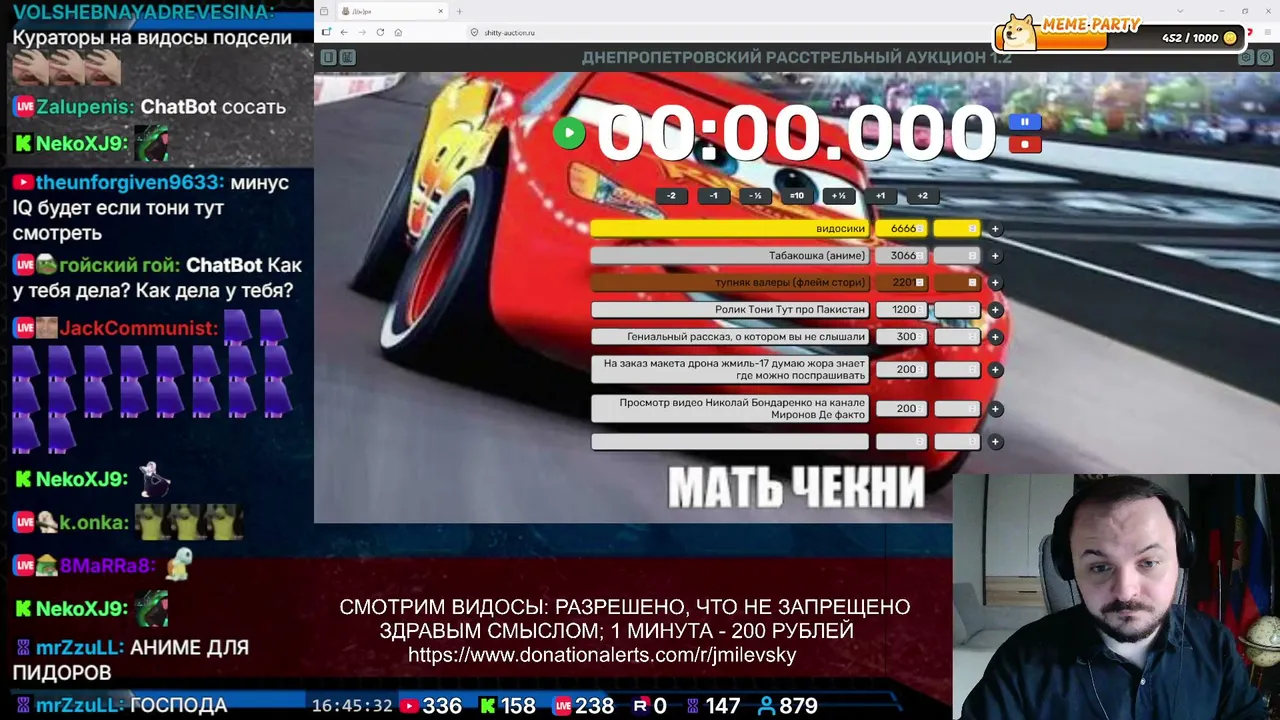Go to the browser home page icon
1280x720 pixels.
pos(398,32)
